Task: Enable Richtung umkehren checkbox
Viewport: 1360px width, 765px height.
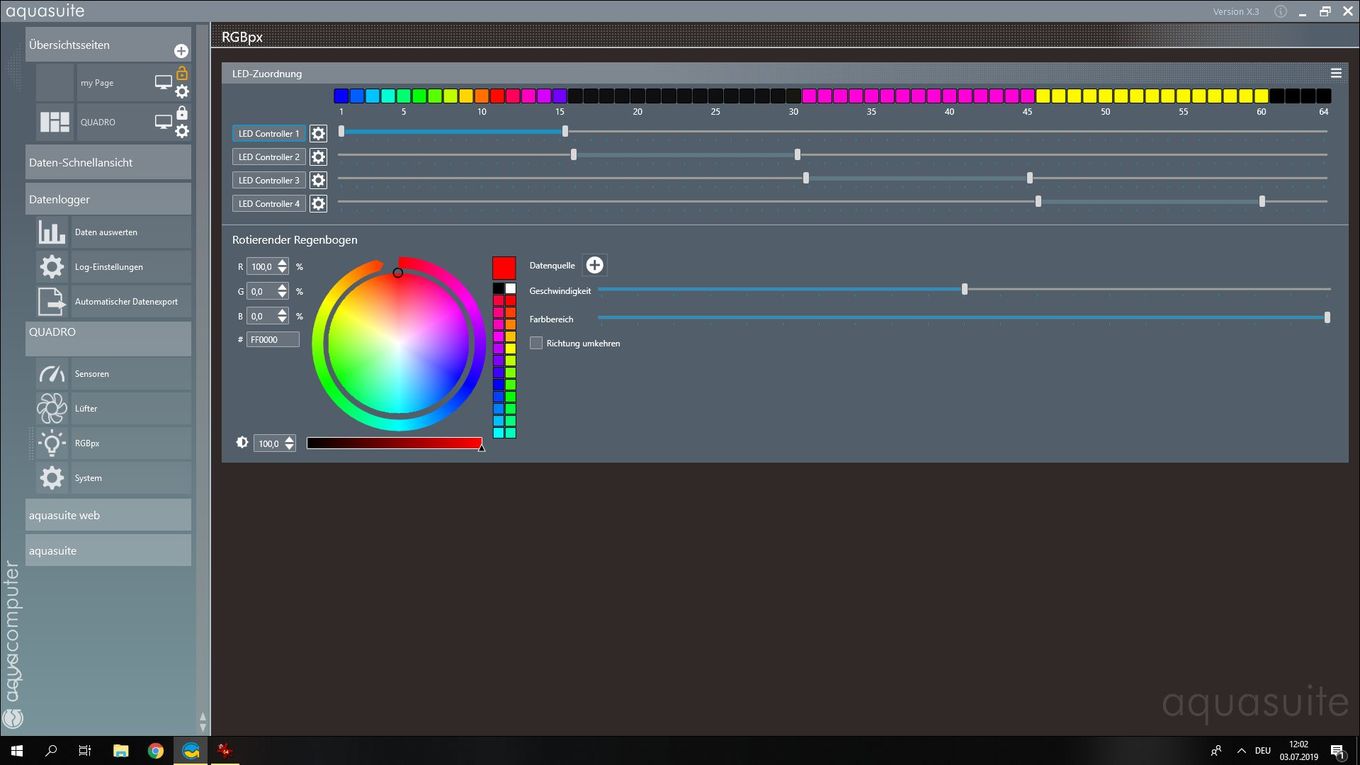Action: pos(536,343)
